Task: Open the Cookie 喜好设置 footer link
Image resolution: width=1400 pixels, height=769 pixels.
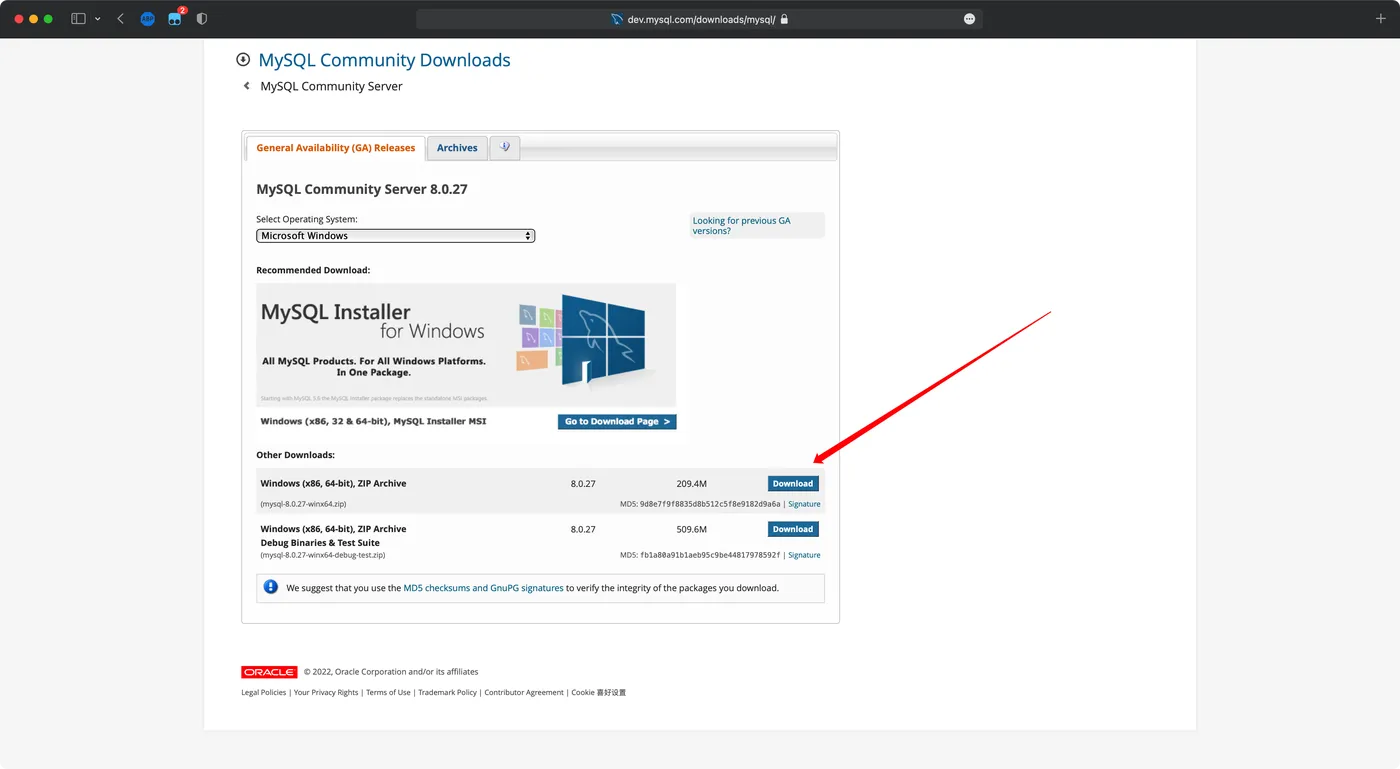Action: coord(598,692)
